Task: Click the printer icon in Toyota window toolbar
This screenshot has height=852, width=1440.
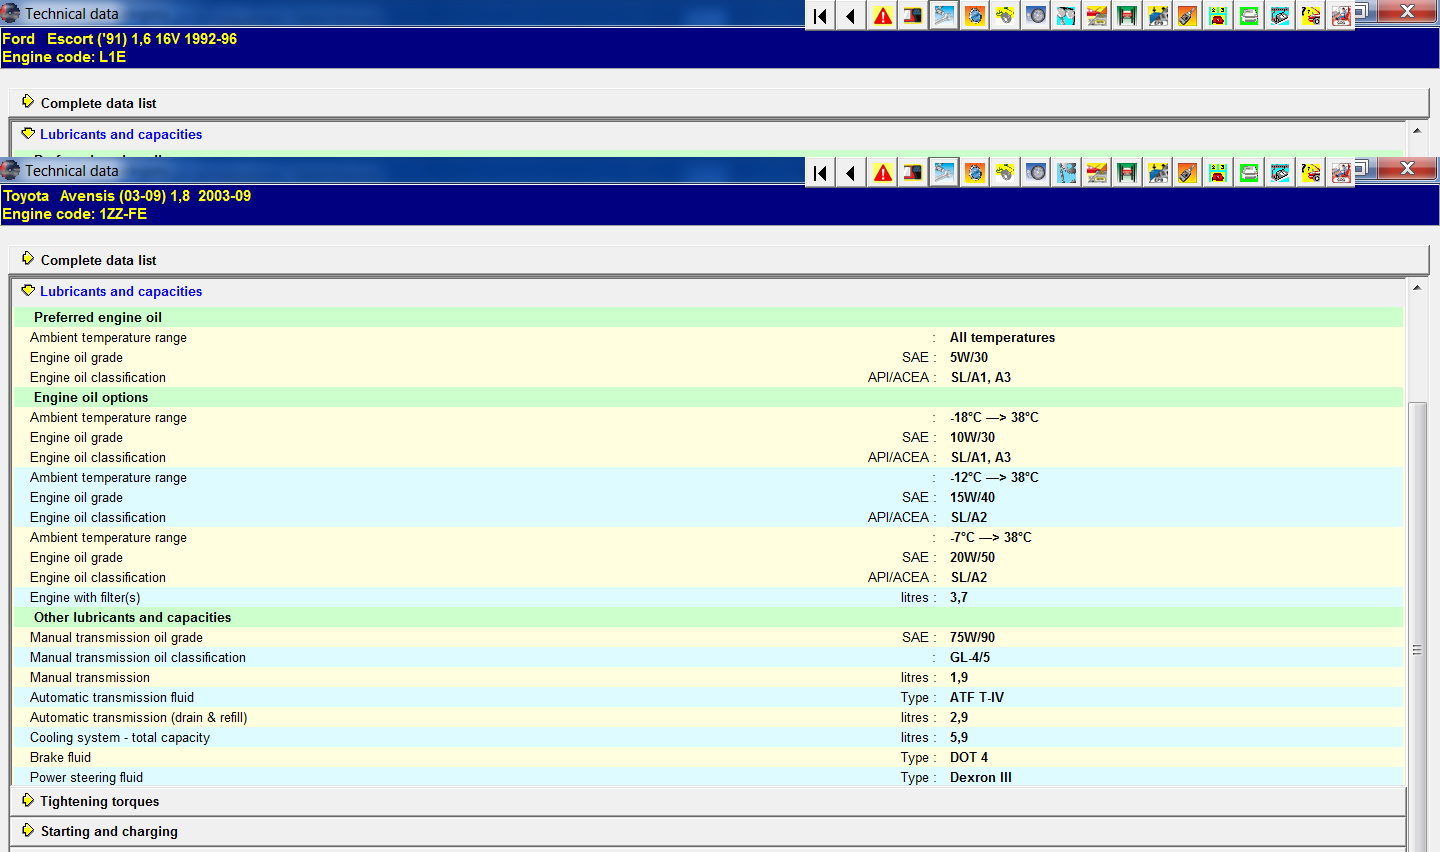Action: pyautogui.click(x=1249, y=173)
